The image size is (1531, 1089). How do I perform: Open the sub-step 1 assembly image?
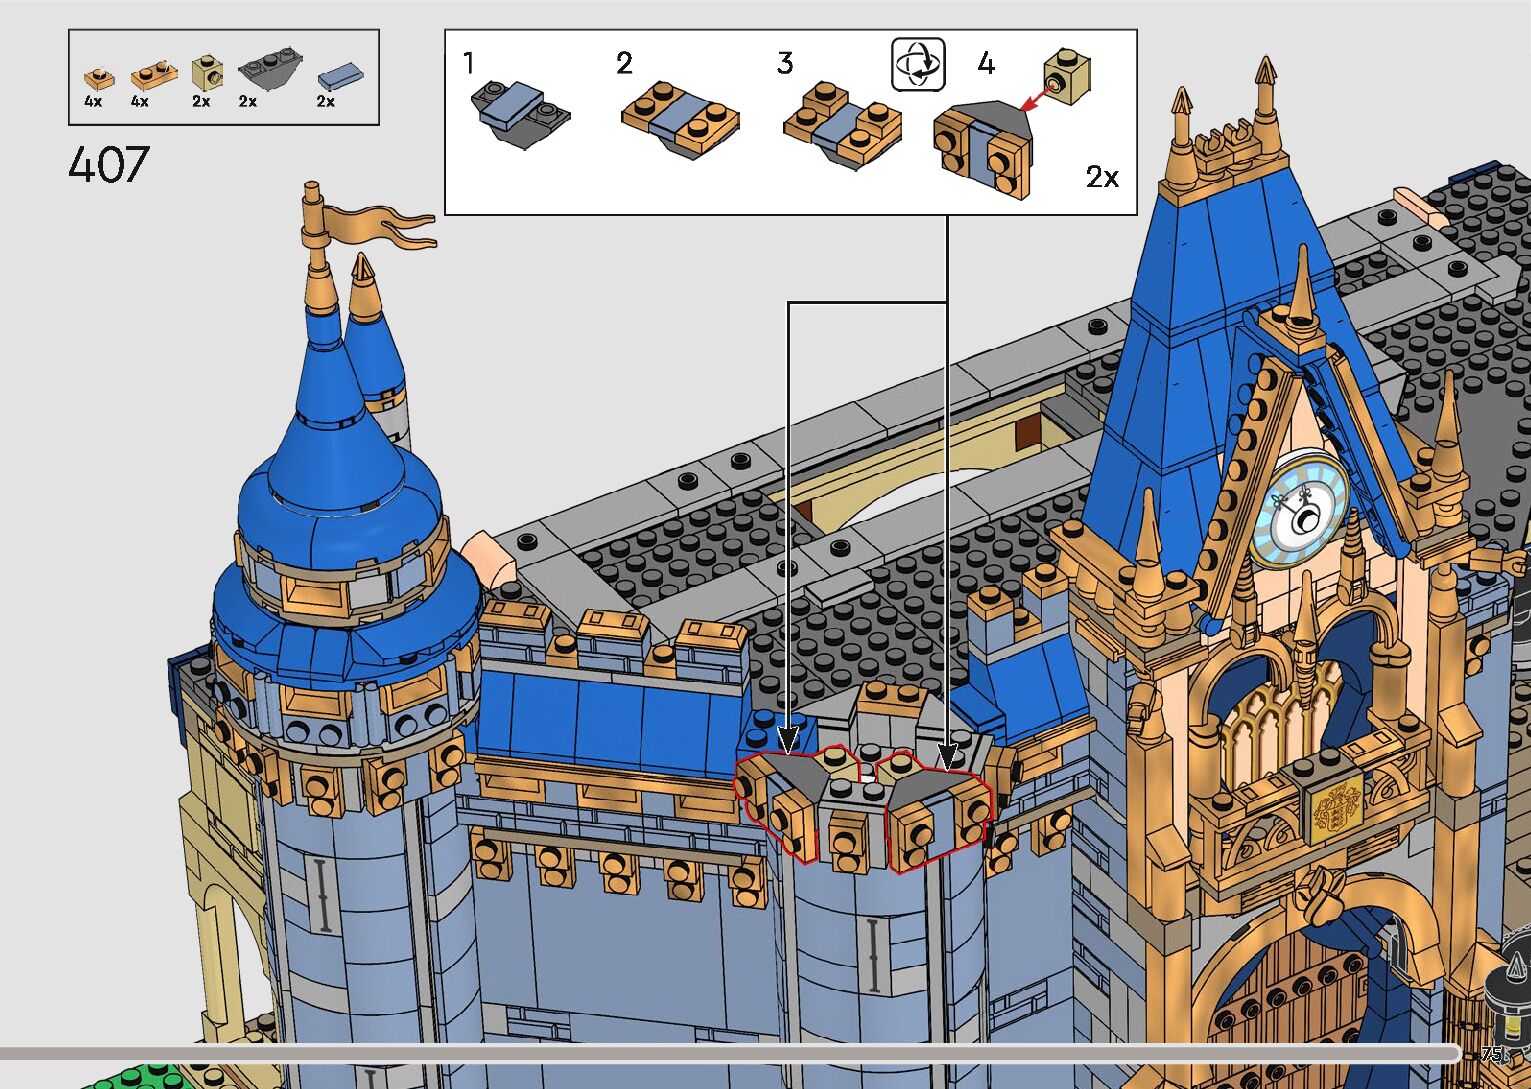[519, 113]
